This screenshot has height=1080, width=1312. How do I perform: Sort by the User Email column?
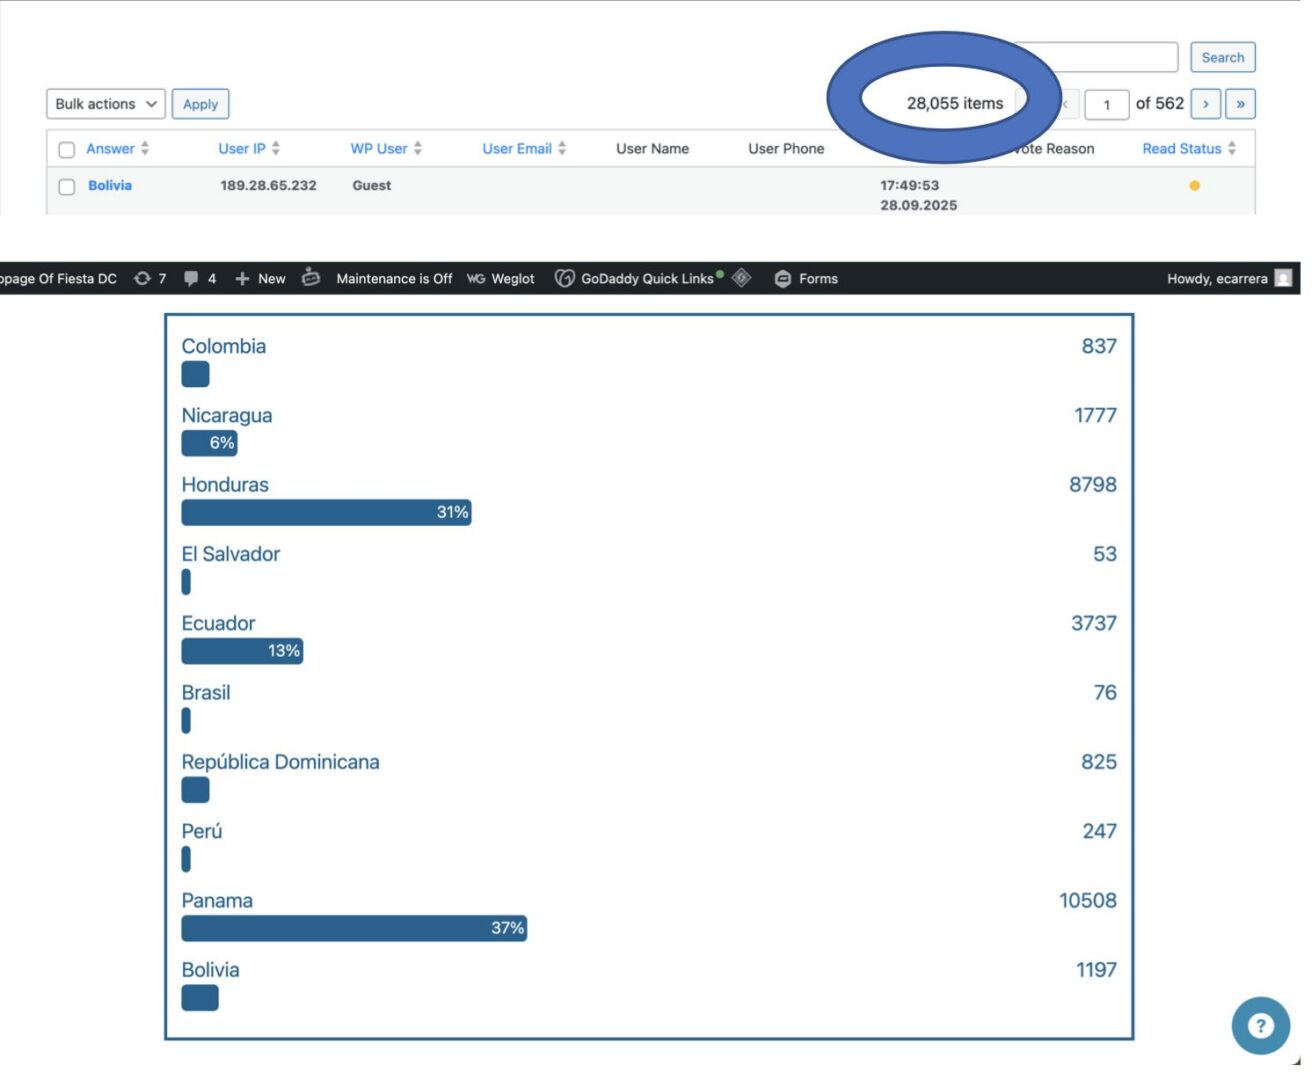pyautogui.click(x=524, y=148)
